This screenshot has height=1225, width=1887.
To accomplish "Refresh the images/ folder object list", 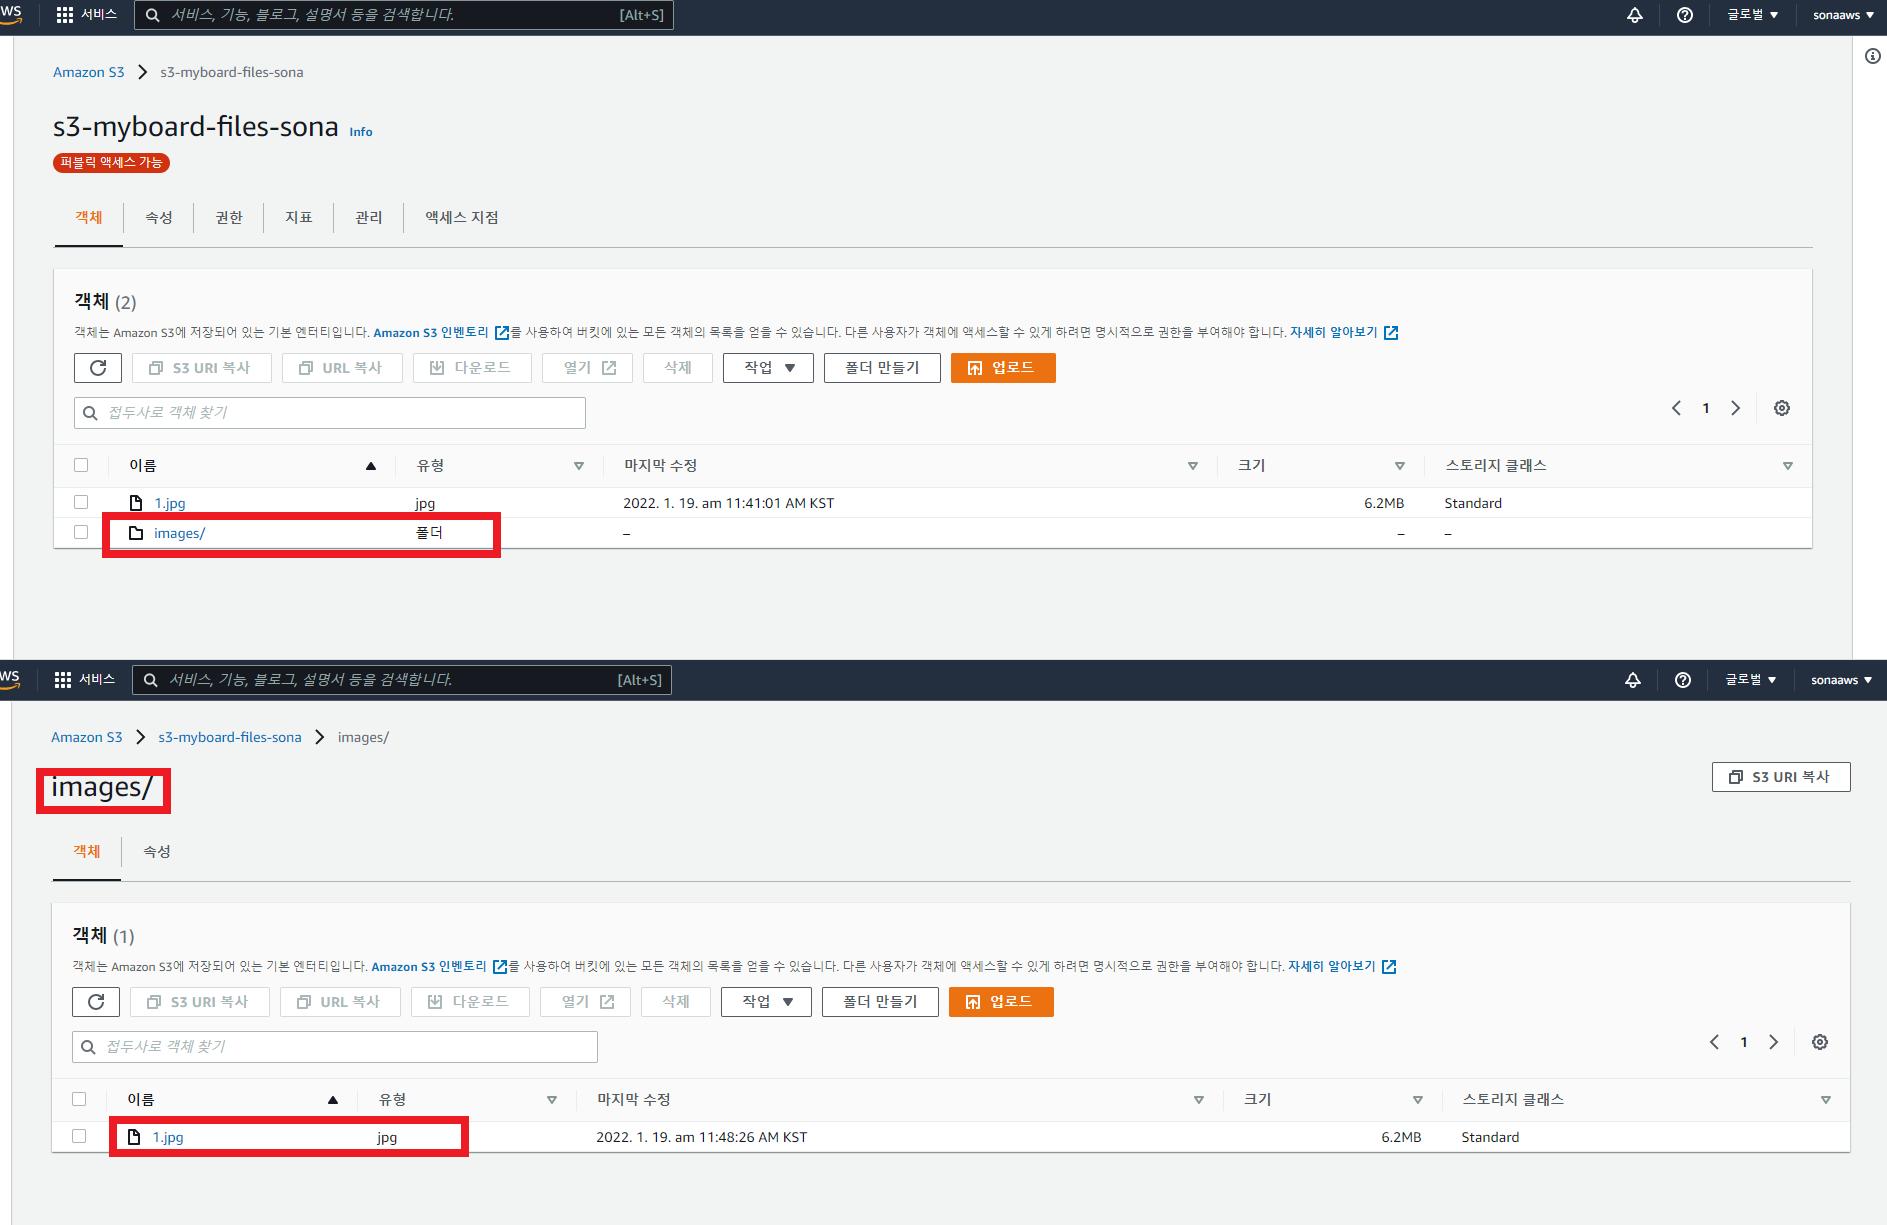I will point(96,1002).
